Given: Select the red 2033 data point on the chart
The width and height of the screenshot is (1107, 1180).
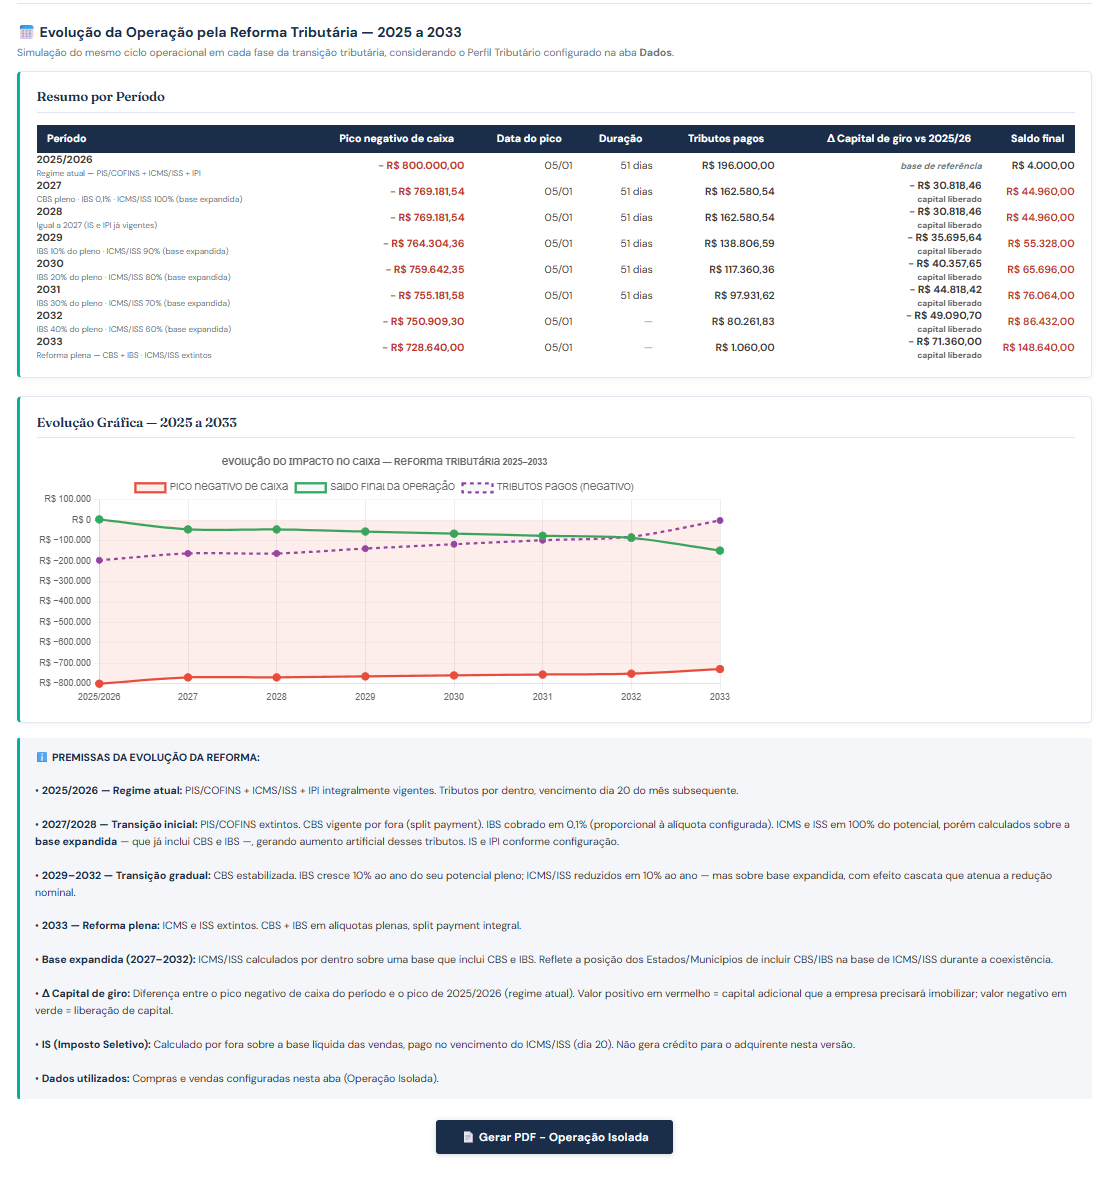Looking at the screenshot, I should (720, 669).
